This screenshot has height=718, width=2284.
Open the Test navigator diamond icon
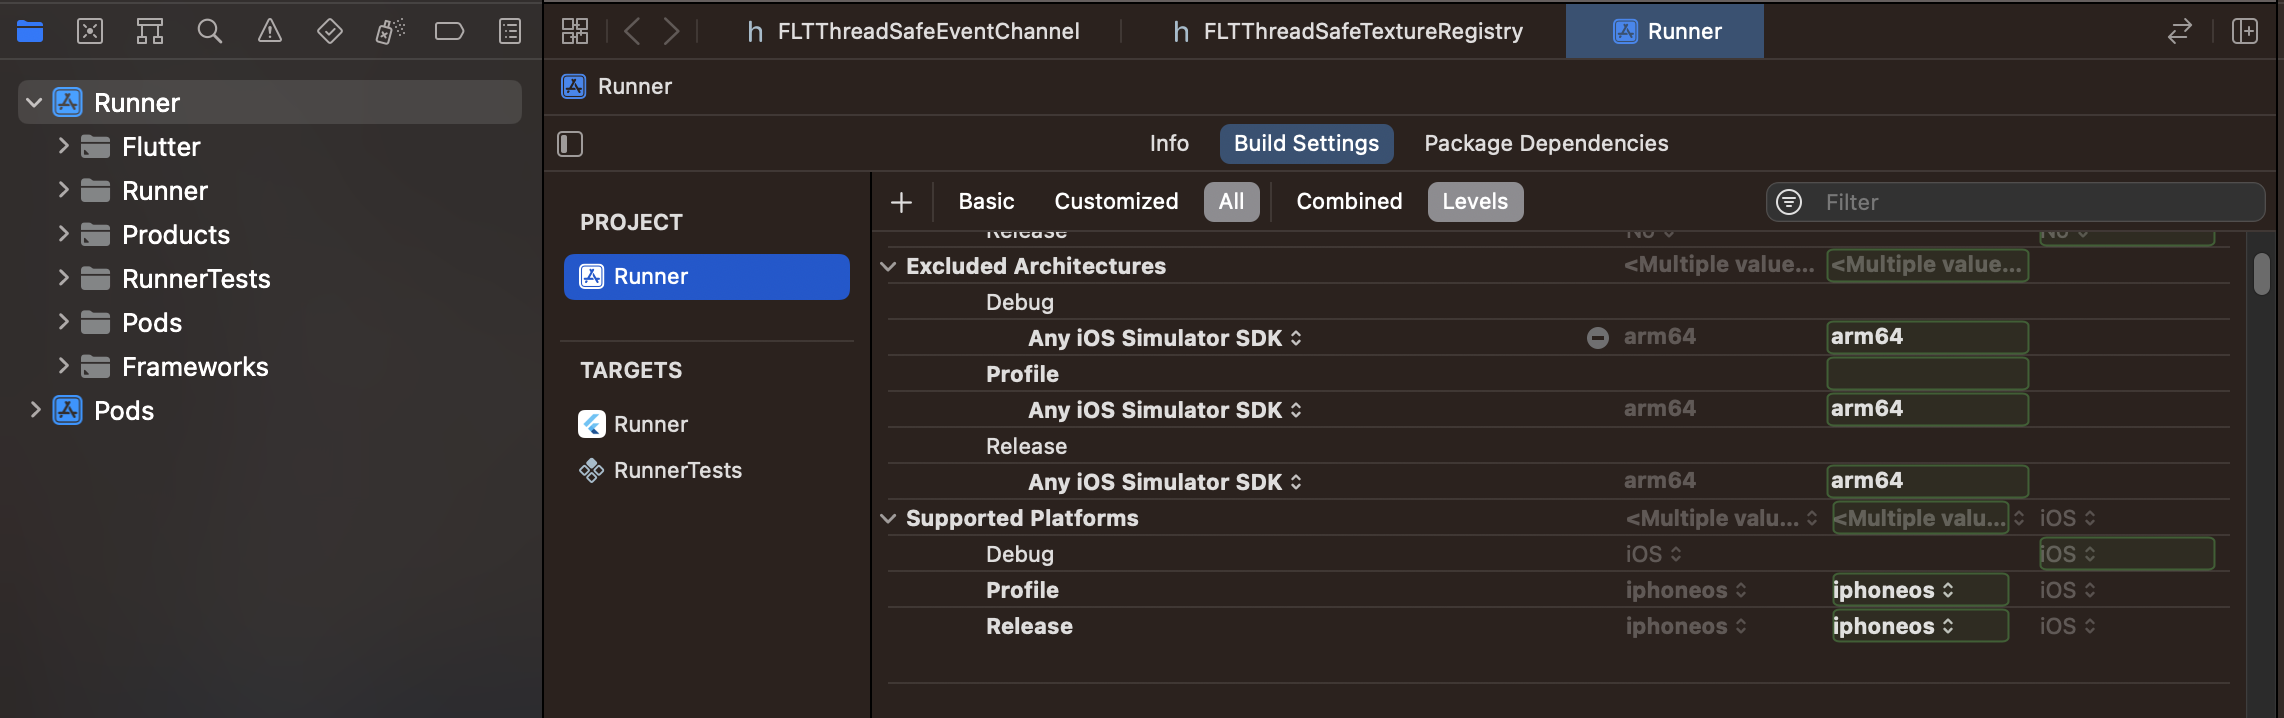point(330,32)
